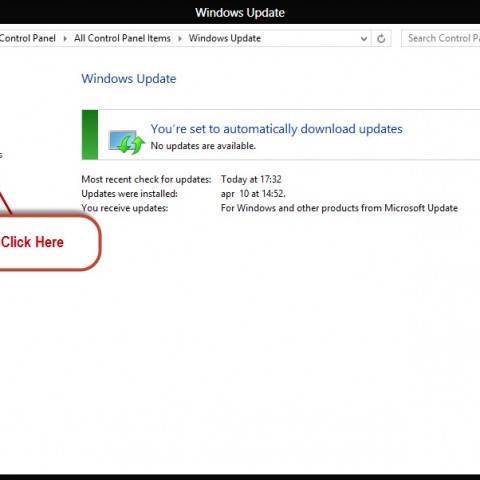Viewport: 480px width, 480px height.
Task: Click the Search Control Panel field
Action: [440, 38]
